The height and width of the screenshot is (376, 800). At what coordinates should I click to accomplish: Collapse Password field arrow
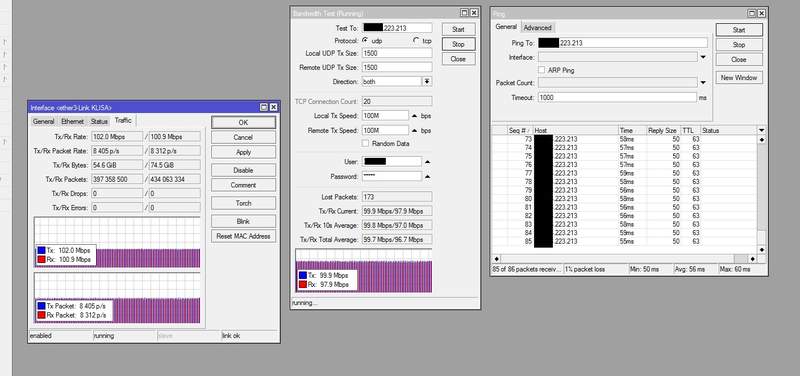[x=427, y=177]
